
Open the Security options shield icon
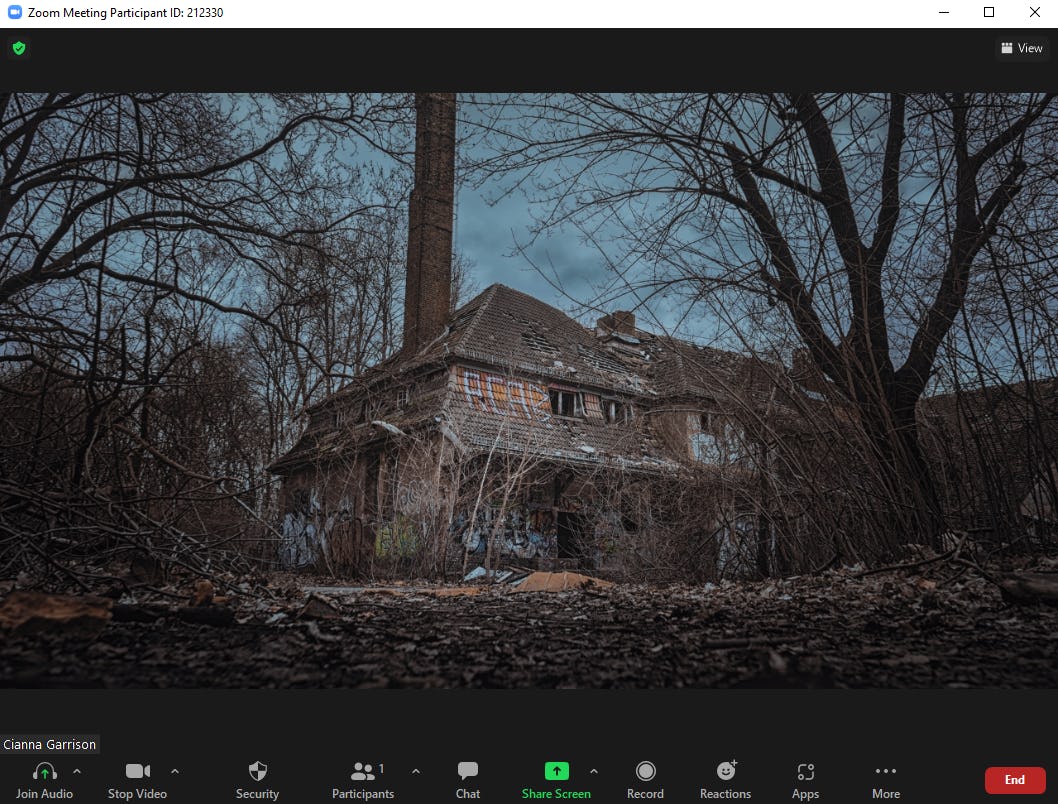[257, 771]
